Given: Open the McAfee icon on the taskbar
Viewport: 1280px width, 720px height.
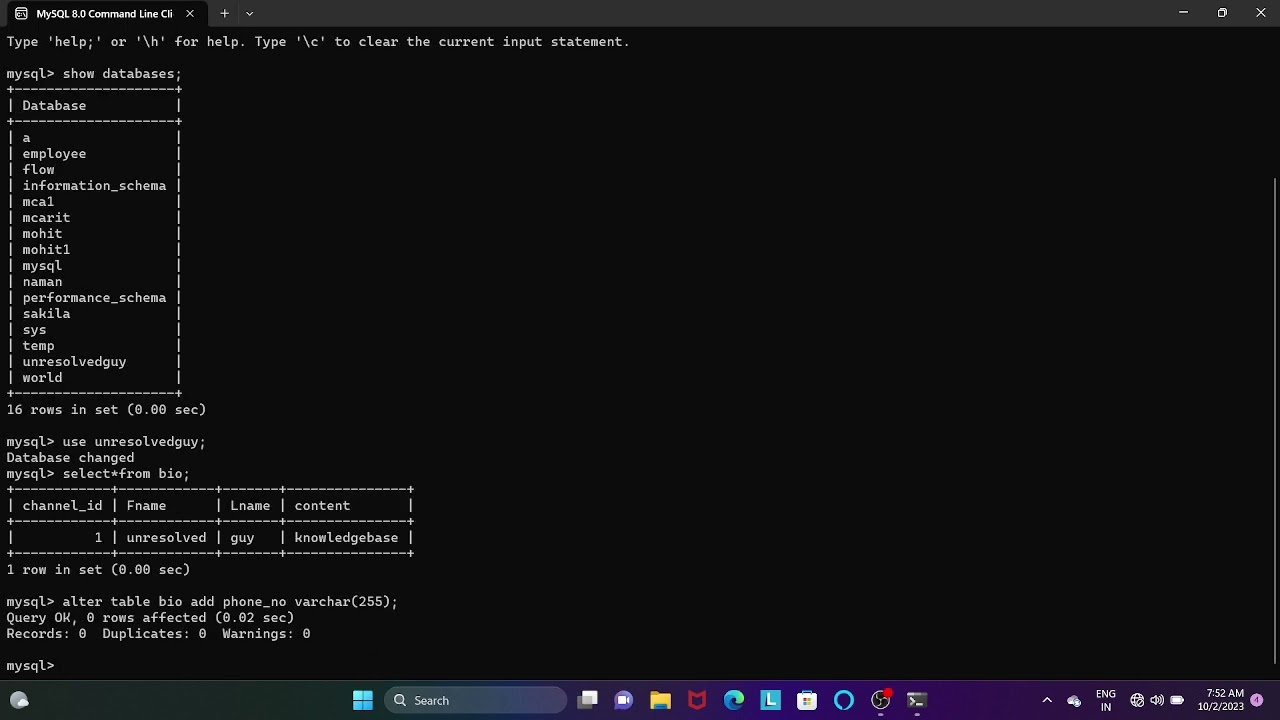Looking at the screenshot, I should pos(697,700).
